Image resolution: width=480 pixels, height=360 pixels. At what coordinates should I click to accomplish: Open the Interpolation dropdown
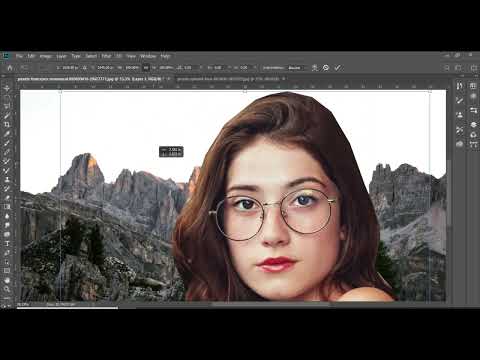(x=295, y=68)
